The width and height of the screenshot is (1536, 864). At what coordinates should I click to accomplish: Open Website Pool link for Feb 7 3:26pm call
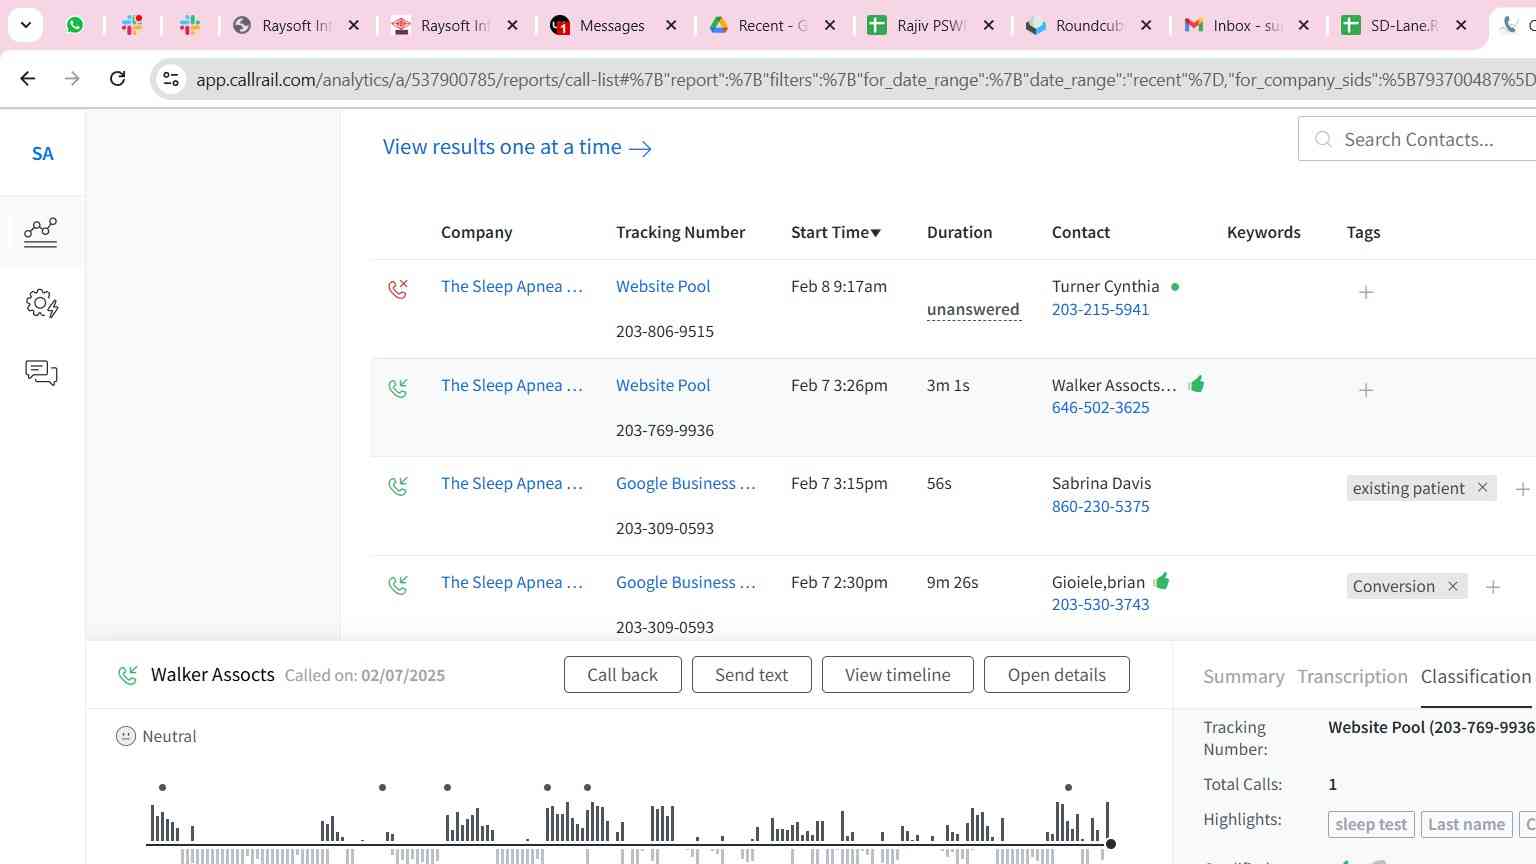(663, 385)
